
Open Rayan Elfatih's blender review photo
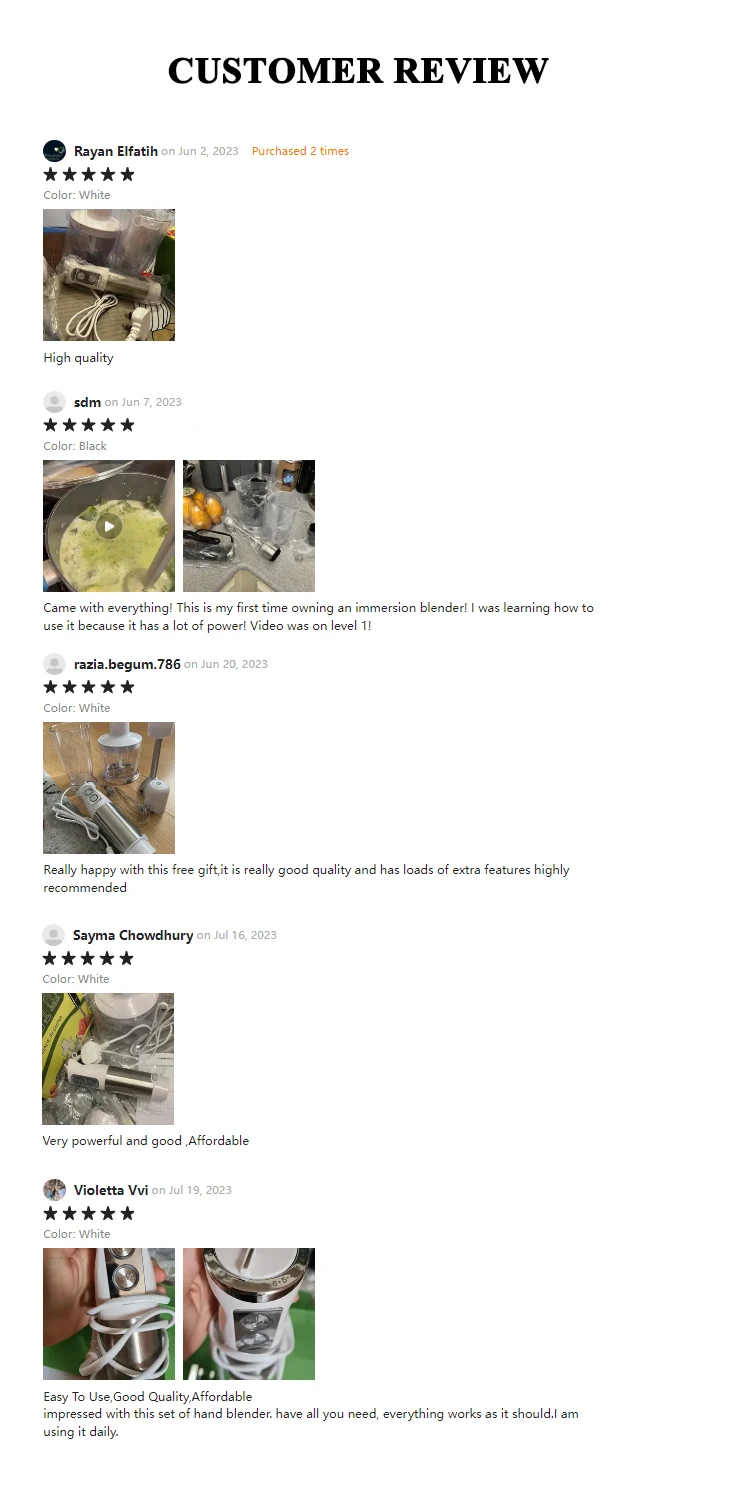(109, 275)
